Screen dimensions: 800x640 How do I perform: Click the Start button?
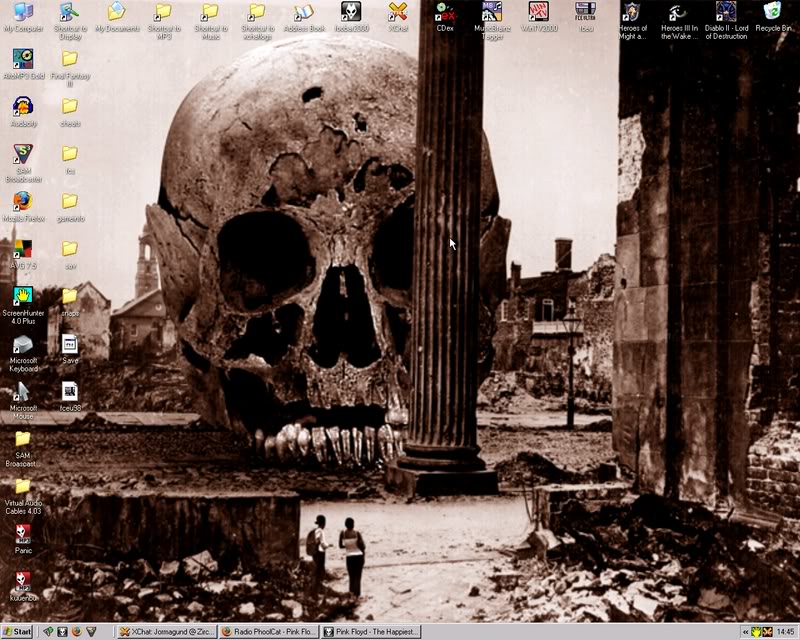pos(17,632)
